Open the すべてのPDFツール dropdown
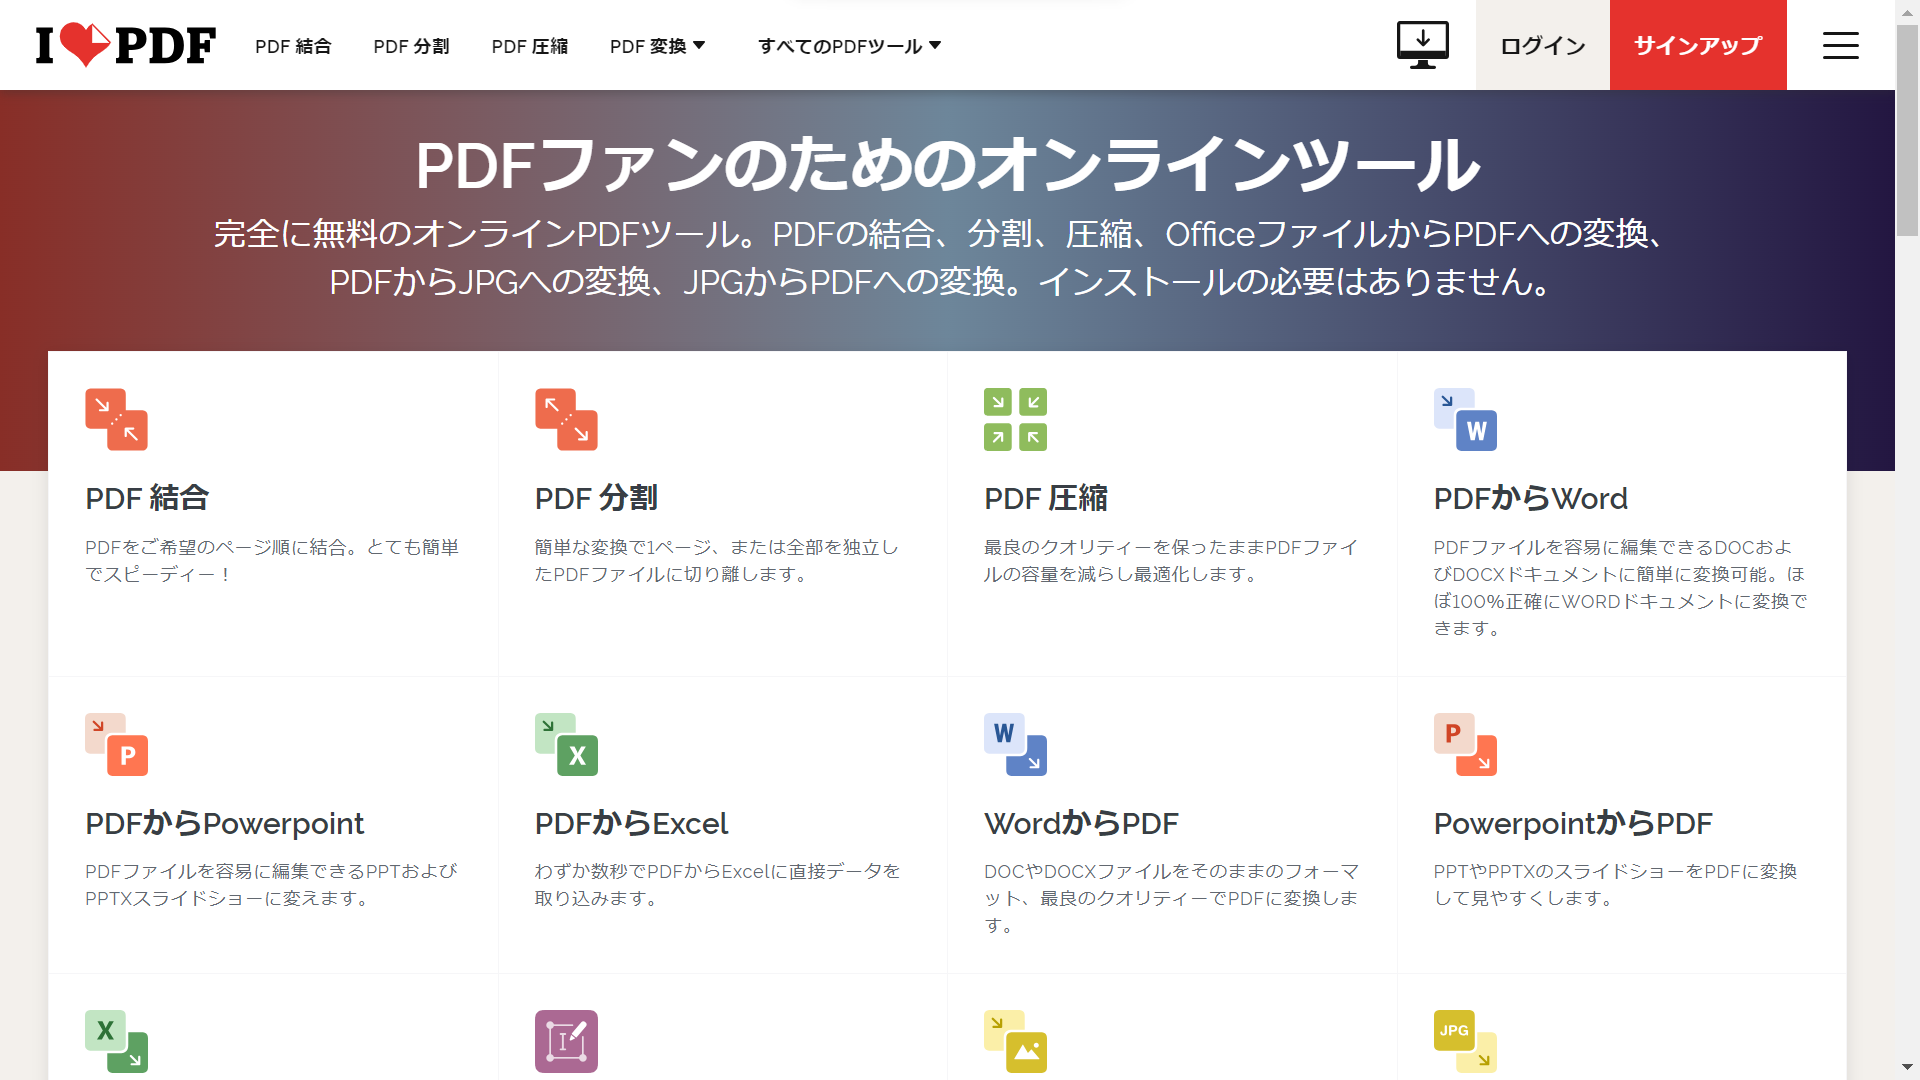1920x1080 pixels. 848,45
